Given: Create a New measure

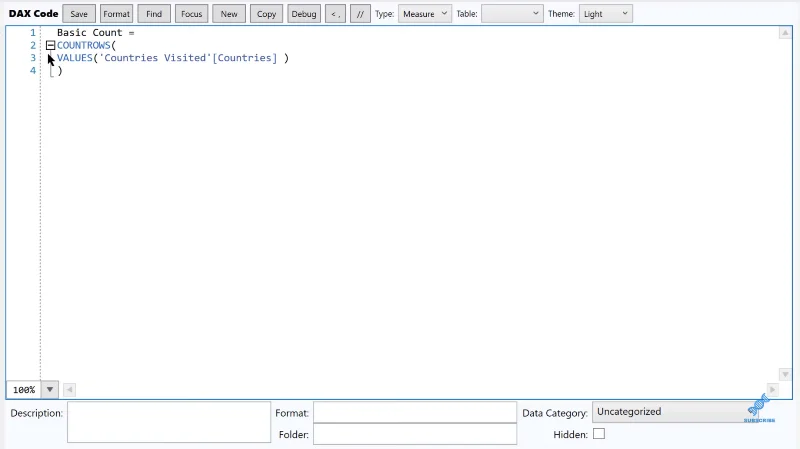Looking at the screenshot, I should click(x=229, y=14).
